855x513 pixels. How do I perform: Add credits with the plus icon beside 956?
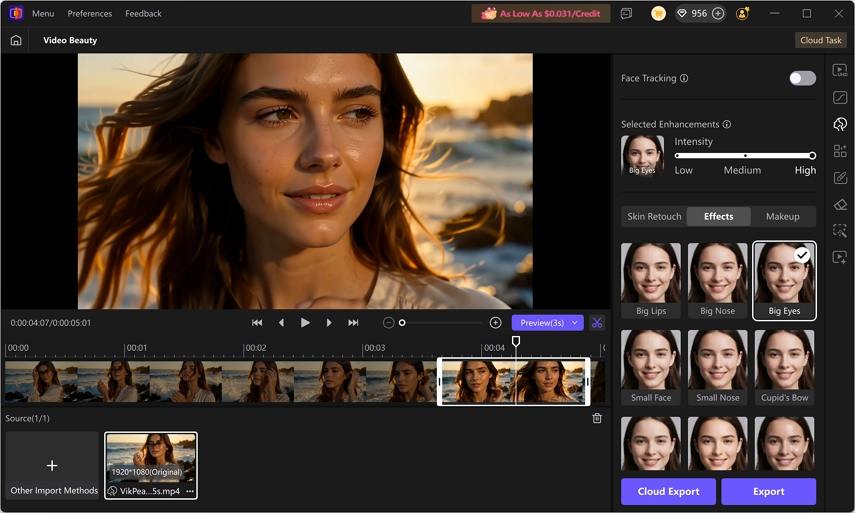click(x=718, y=14)
